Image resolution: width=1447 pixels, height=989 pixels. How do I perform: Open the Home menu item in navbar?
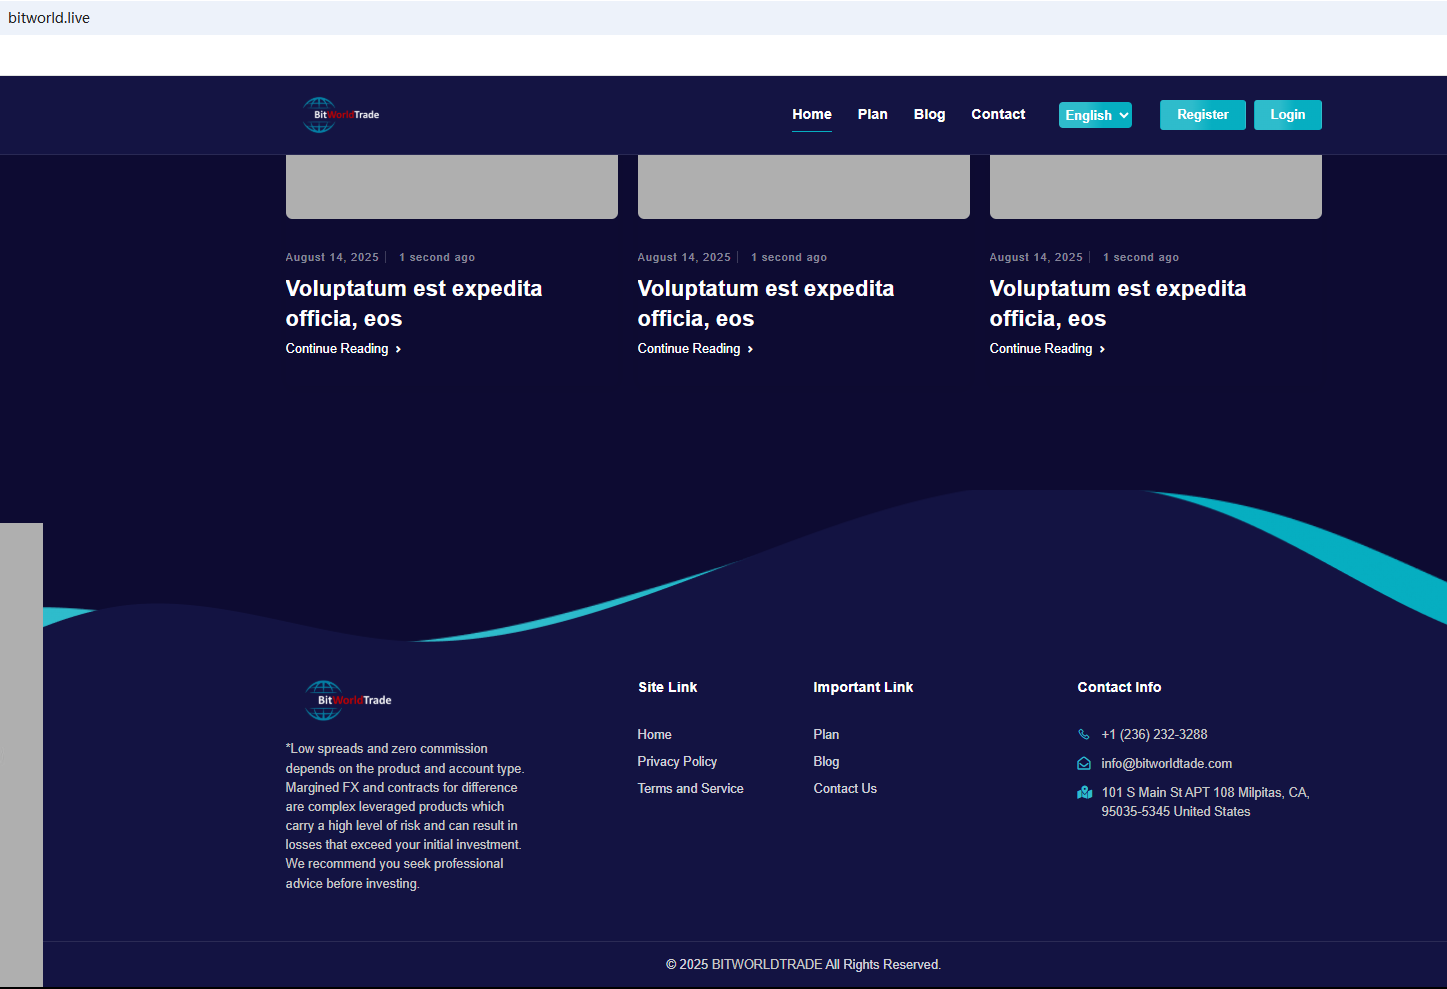point(811,115)
